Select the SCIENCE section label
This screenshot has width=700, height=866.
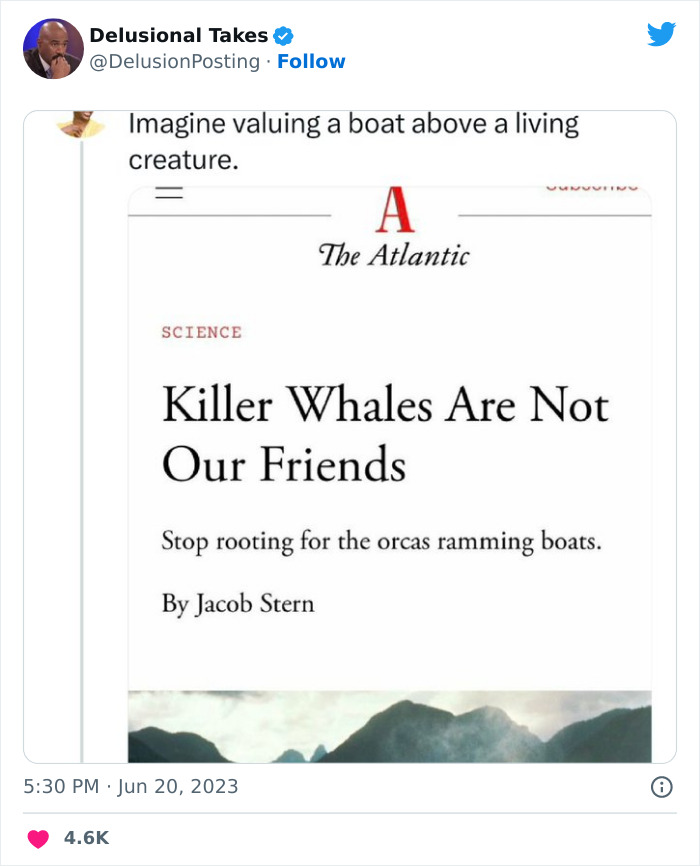coord(201,332)
